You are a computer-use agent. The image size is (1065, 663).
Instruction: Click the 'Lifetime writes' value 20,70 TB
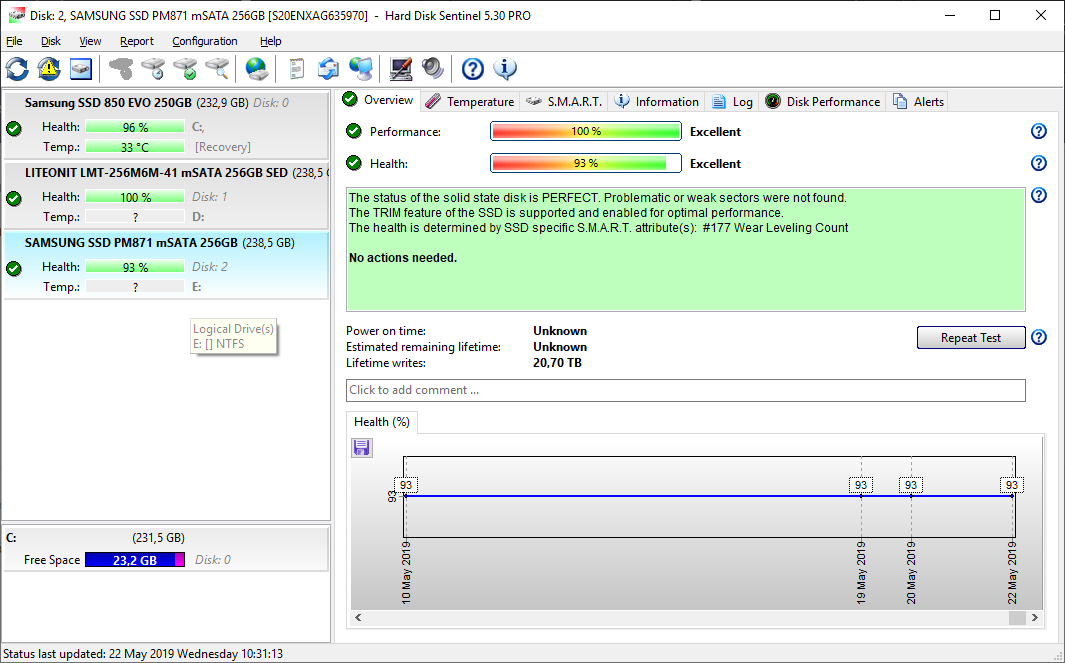click(x=557, y=363)
